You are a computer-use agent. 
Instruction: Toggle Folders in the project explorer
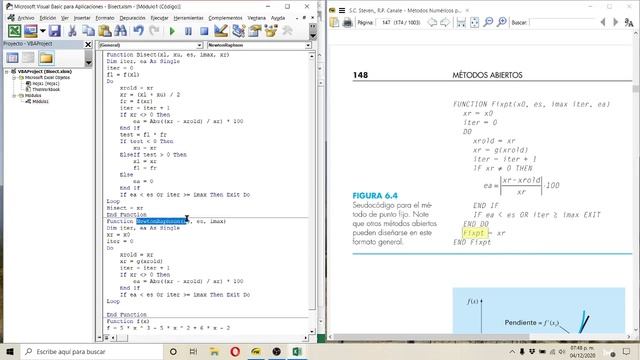pos(46,58)
